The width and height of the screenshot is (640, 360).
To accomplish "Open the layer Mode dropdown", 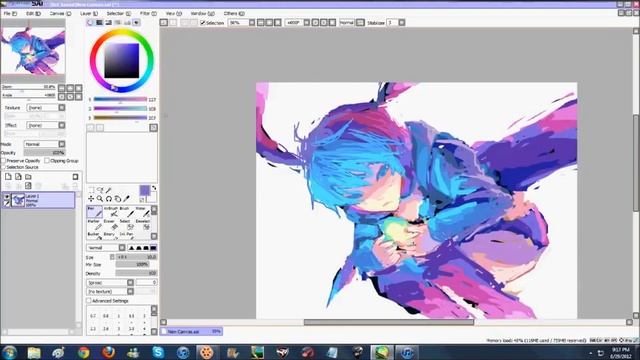I will pos(44,144).
